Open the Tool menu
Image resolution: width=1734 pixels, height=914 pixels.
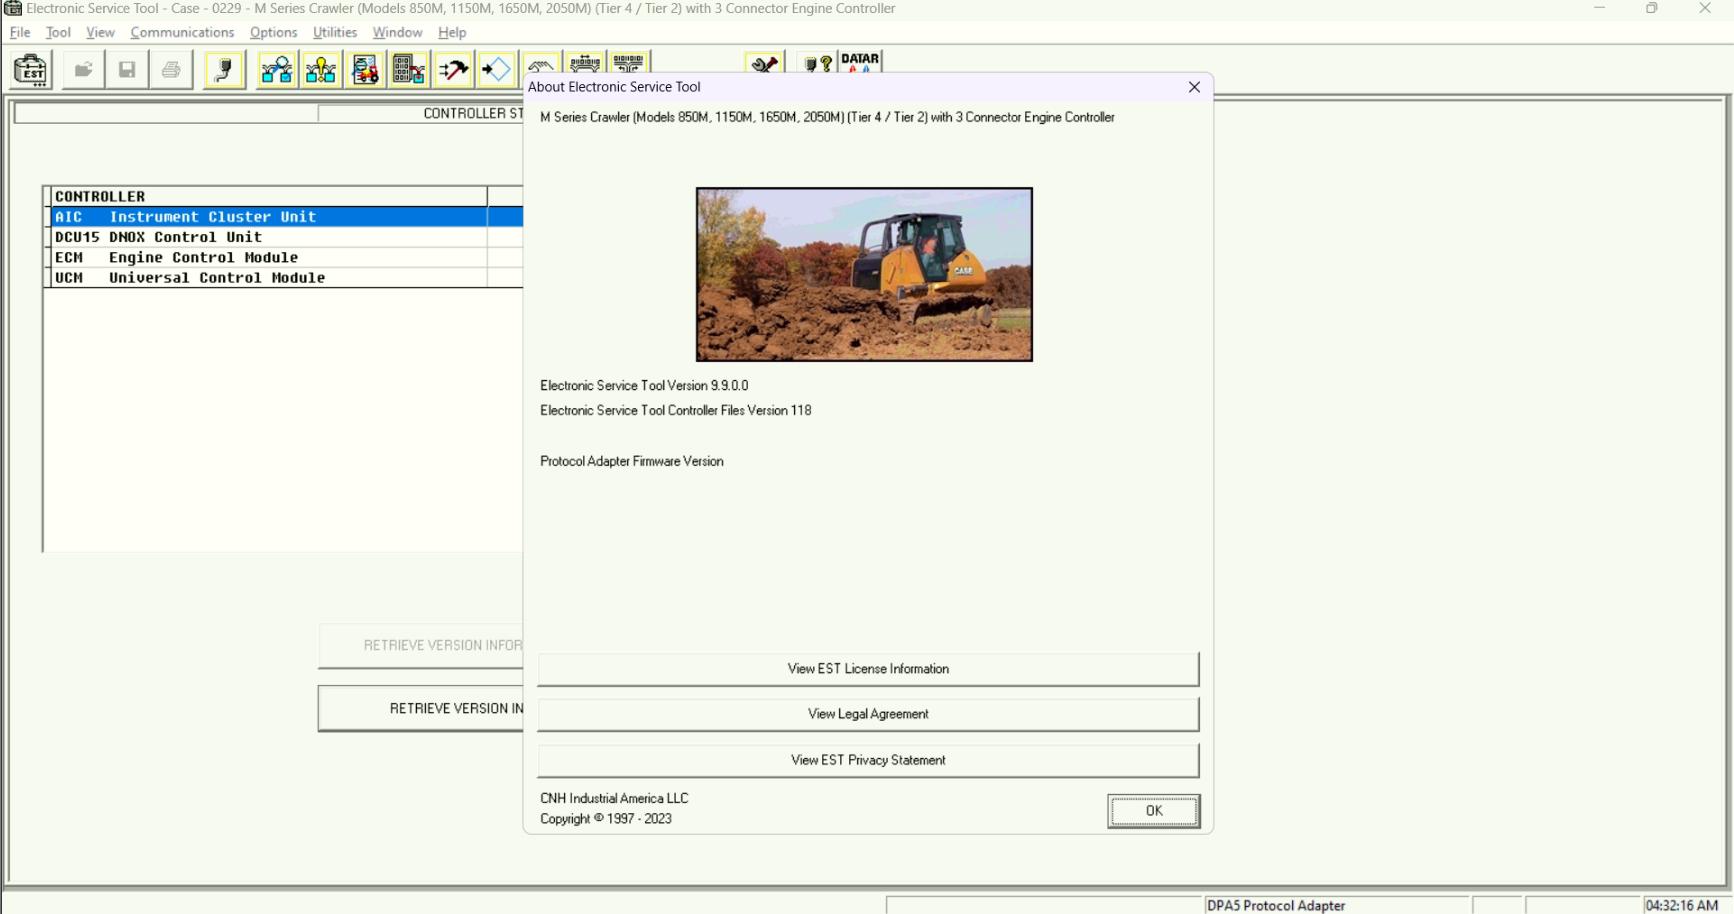58,32
